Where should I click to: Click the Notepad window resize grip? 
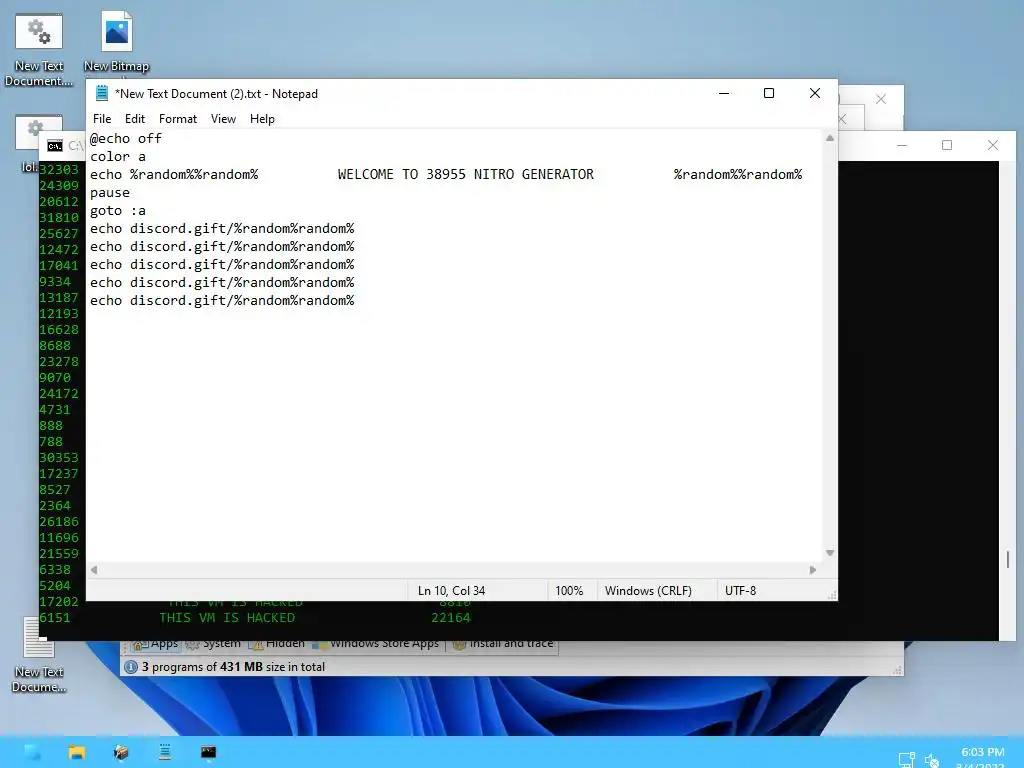click(832, 595)
